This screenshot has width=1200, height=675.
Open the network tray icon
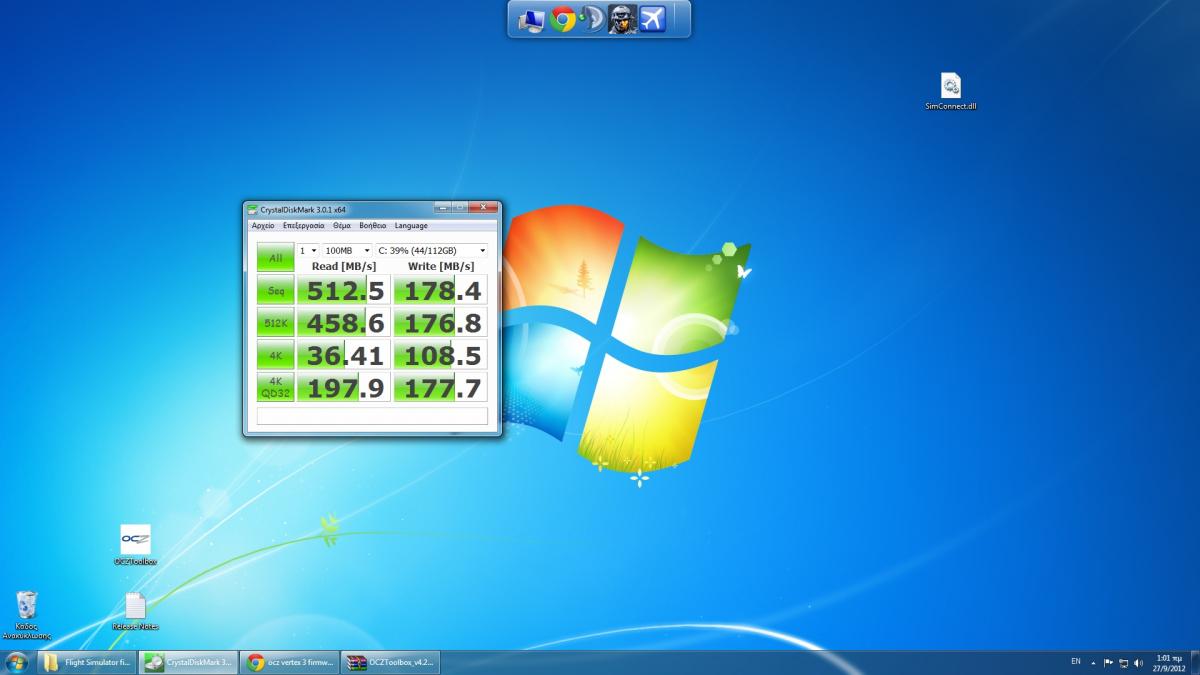[x=1124, y=663]
